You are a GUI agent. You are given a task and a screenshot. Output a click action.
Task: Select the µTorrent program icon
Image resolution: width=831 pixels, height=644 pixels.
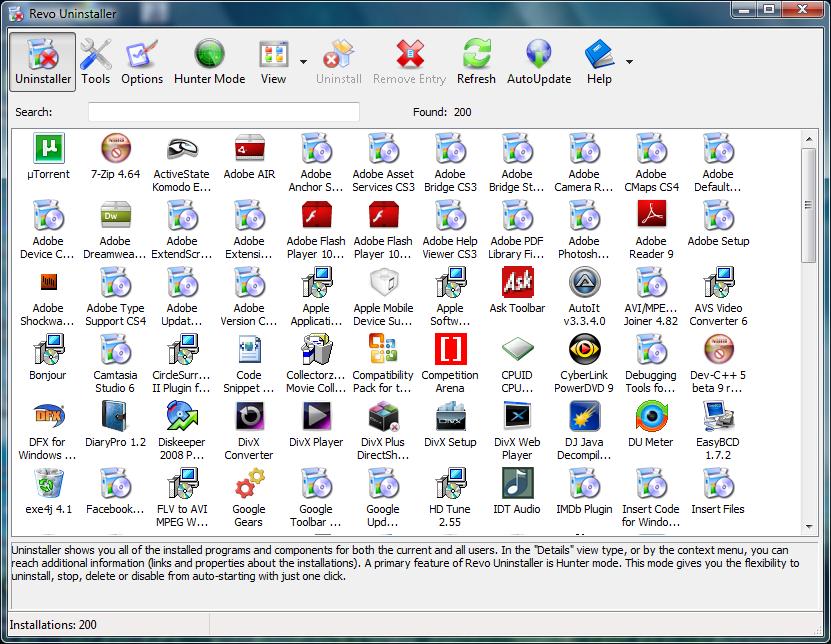click(x=48, y=148)
